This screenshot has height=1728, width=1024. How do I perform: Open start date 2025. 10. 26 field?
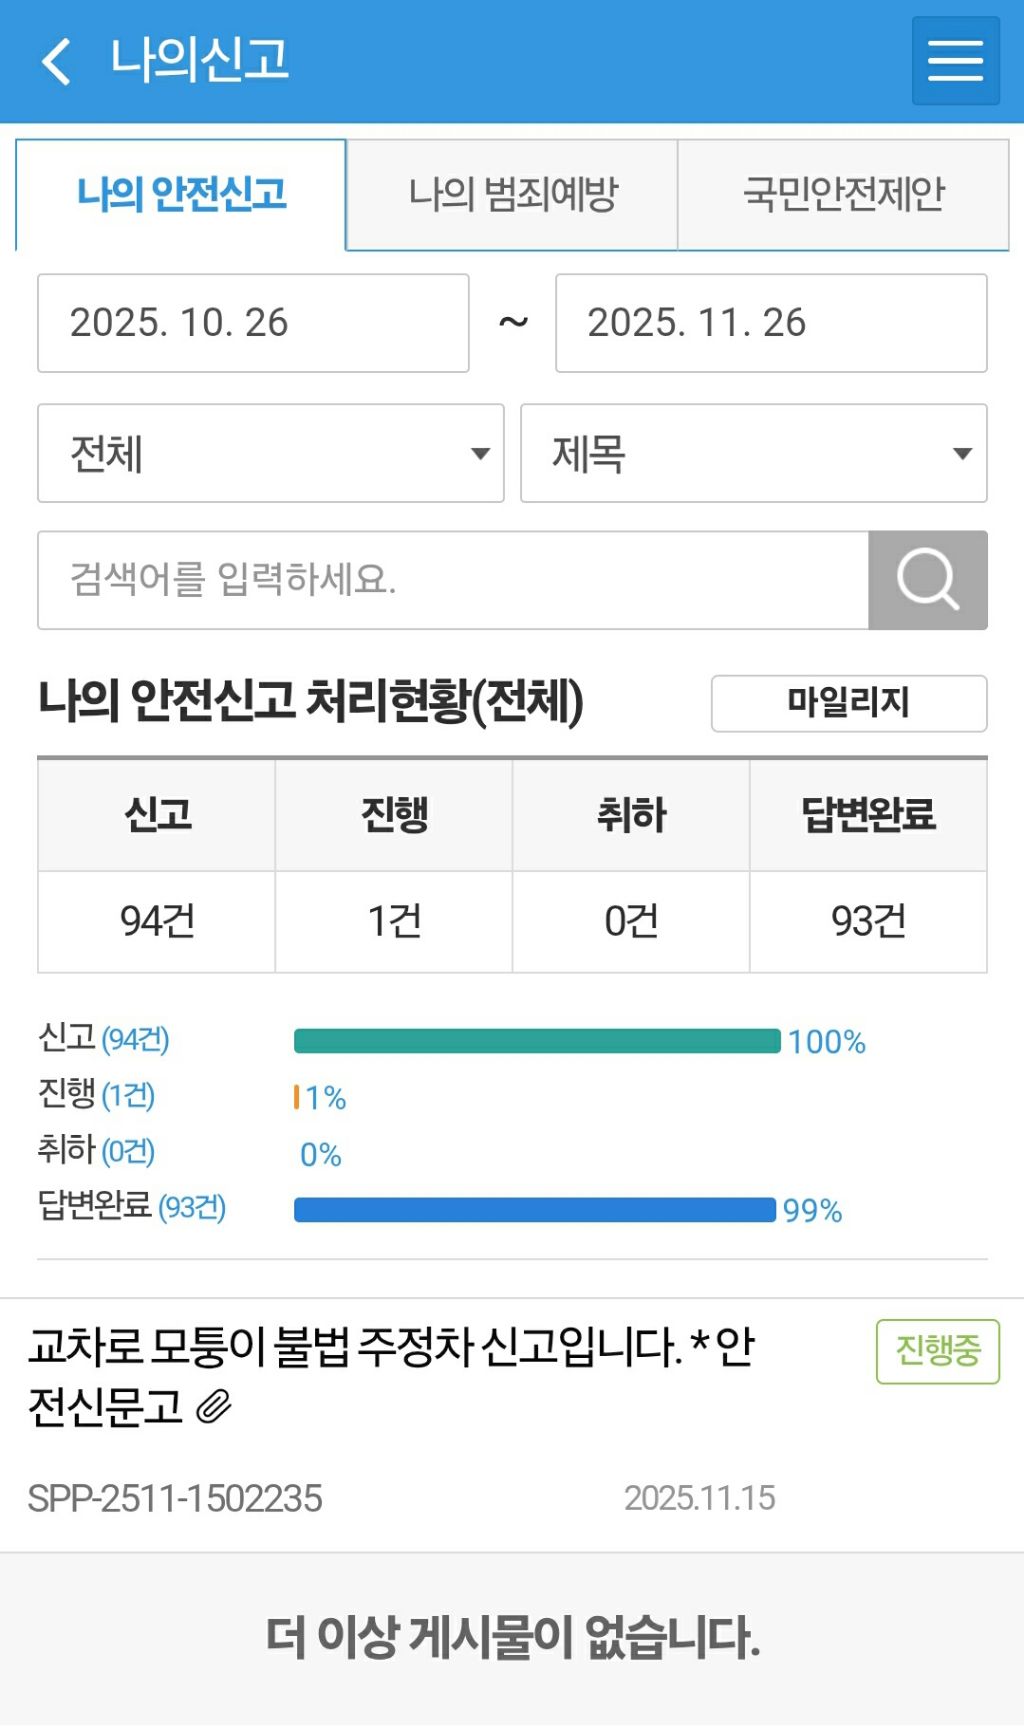[253, 323]
